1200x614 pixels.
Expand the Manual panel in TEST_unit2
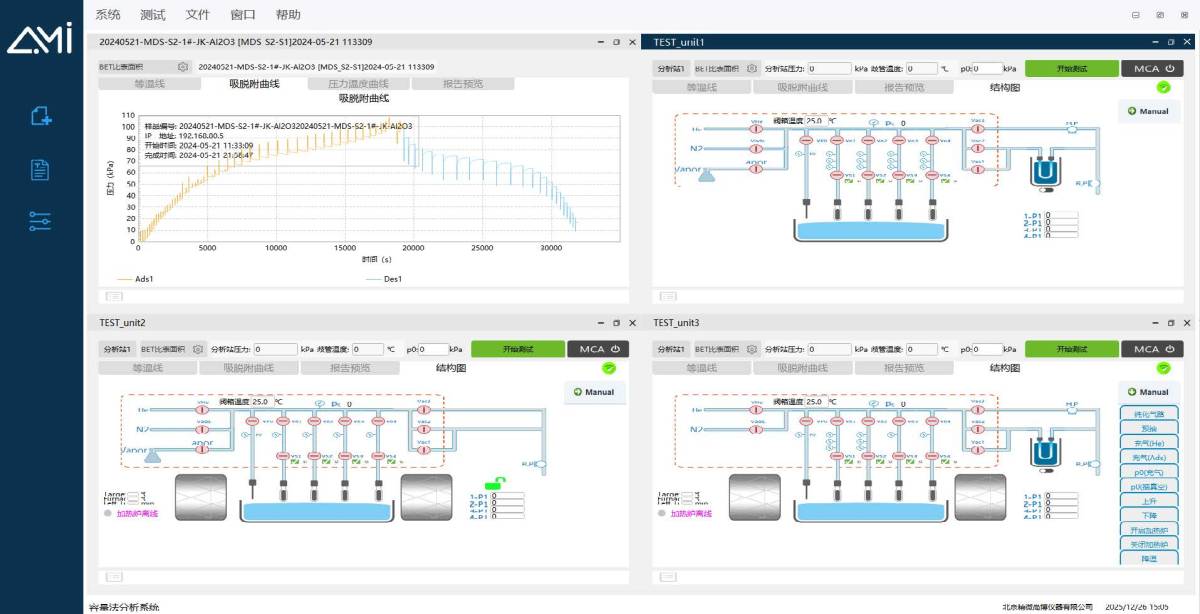click(595, 392)
